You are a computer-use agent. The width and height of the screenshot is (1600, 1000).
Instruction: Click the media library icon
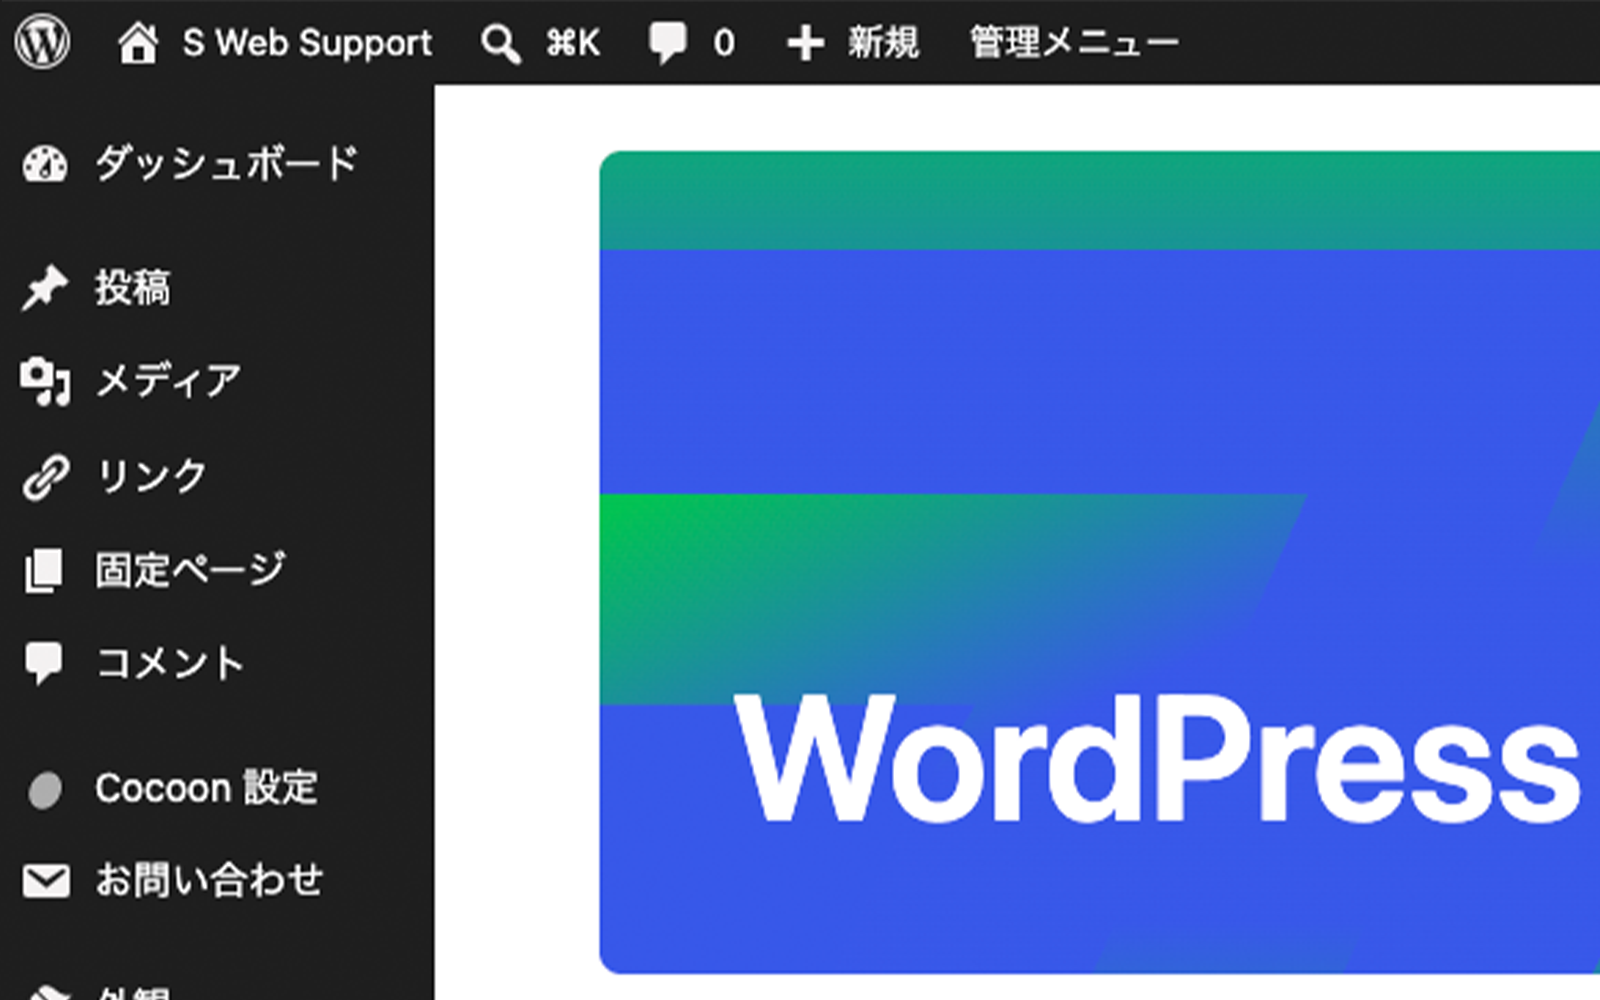(x=45, y=381)
